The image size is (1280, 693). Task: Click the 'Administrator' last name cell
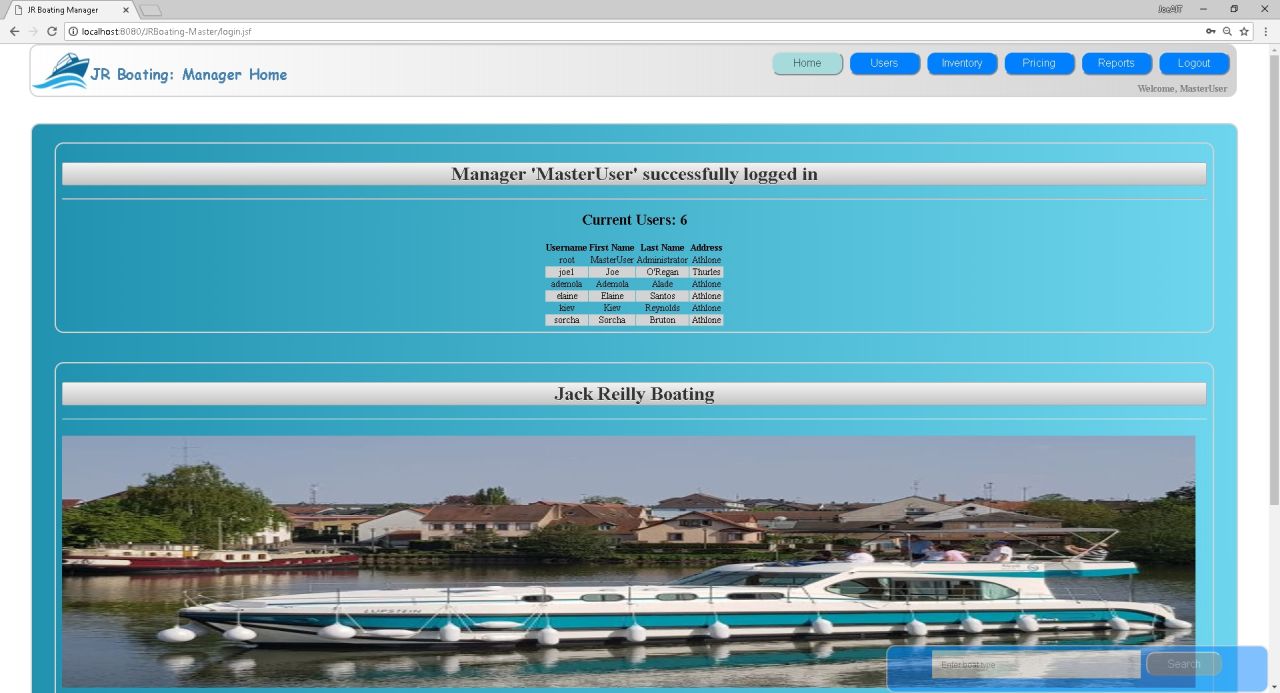click(x=662, y=260)
